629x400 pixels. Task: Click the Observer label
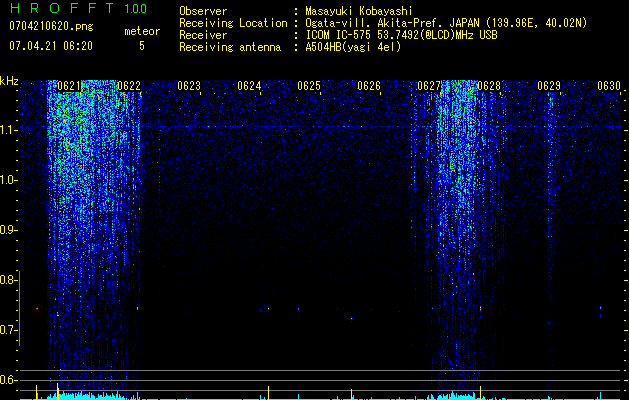[x=203, y=11]
